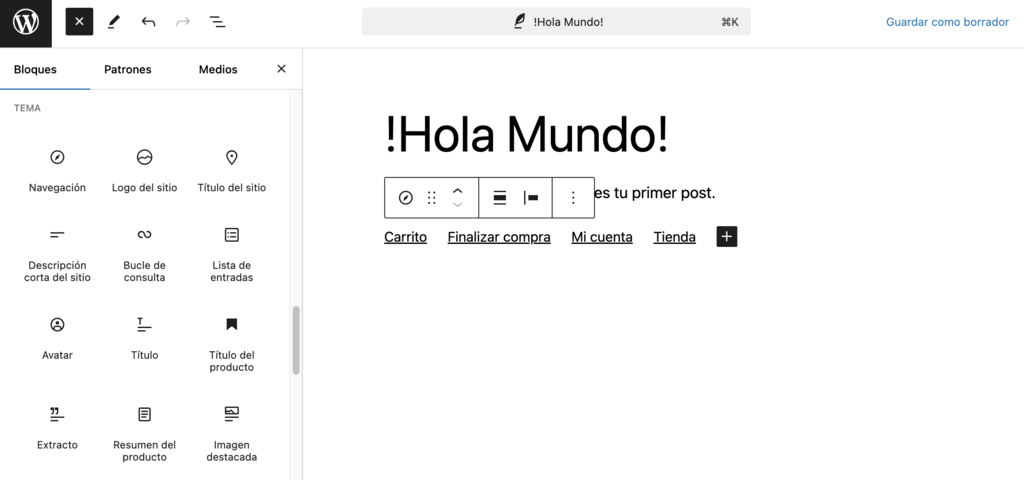This screenshot has width=1024, height=480.
Task: Open the justify items dropdown in toolbar
Action: (531, 198)
